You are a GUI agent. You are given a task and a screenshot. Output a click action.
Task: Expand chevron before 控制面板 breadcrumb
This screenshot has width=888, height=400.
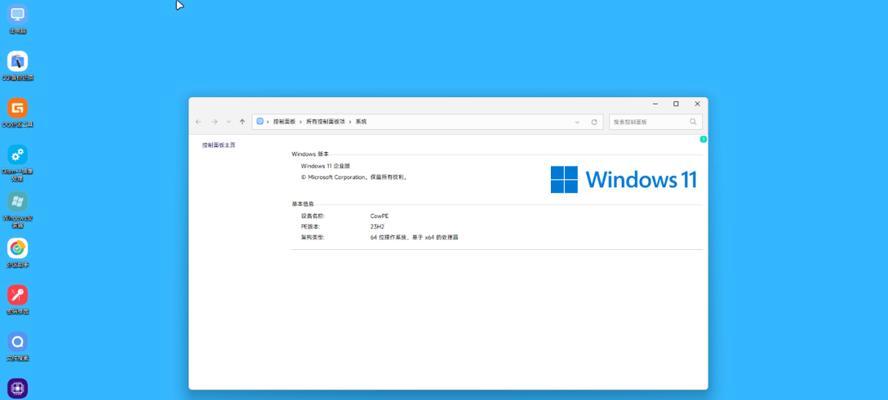268,122
